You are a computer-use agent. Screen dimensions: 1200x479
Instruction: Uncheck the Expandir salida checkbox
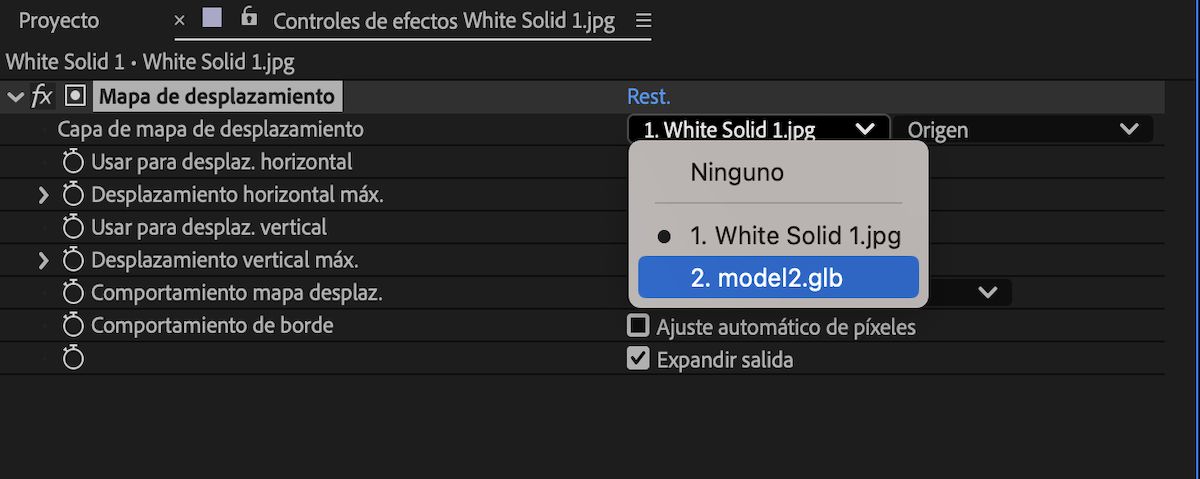(x=638, y=359)
